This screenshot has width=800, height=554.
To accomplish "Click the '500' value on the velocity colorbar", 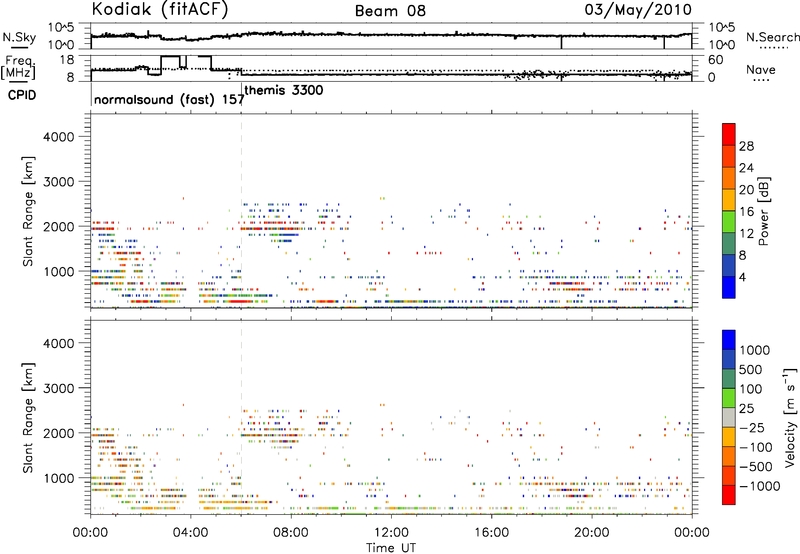I will pyautogui.click(x=751, y=369).
